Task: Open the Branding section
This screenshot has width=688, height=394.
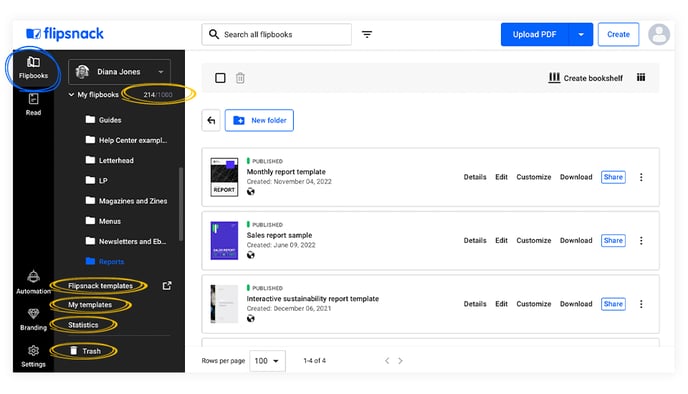Action: coord(33,319)
